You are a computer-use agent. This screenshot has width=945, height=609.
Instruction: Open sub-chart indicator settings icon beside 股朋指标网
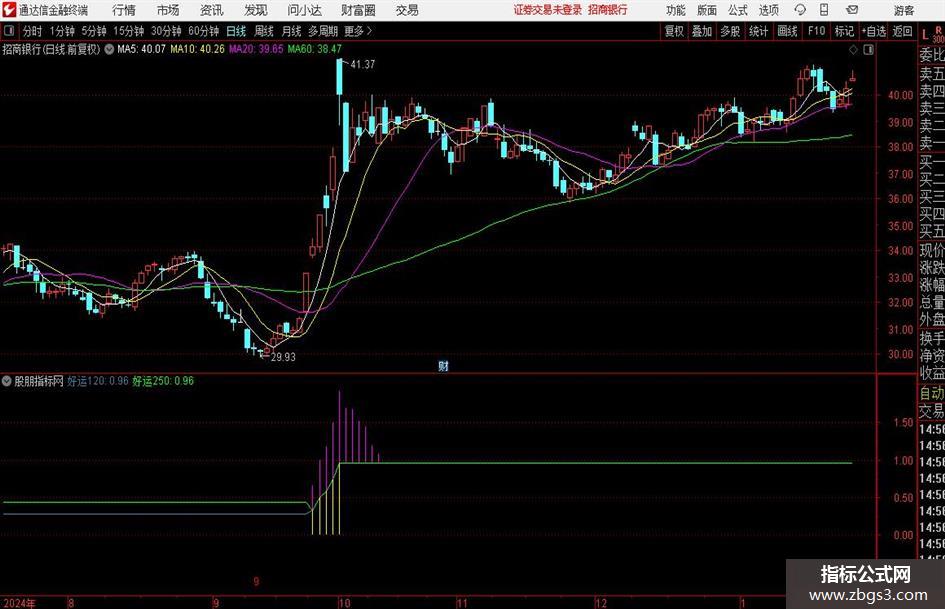(x=7, y=381)
